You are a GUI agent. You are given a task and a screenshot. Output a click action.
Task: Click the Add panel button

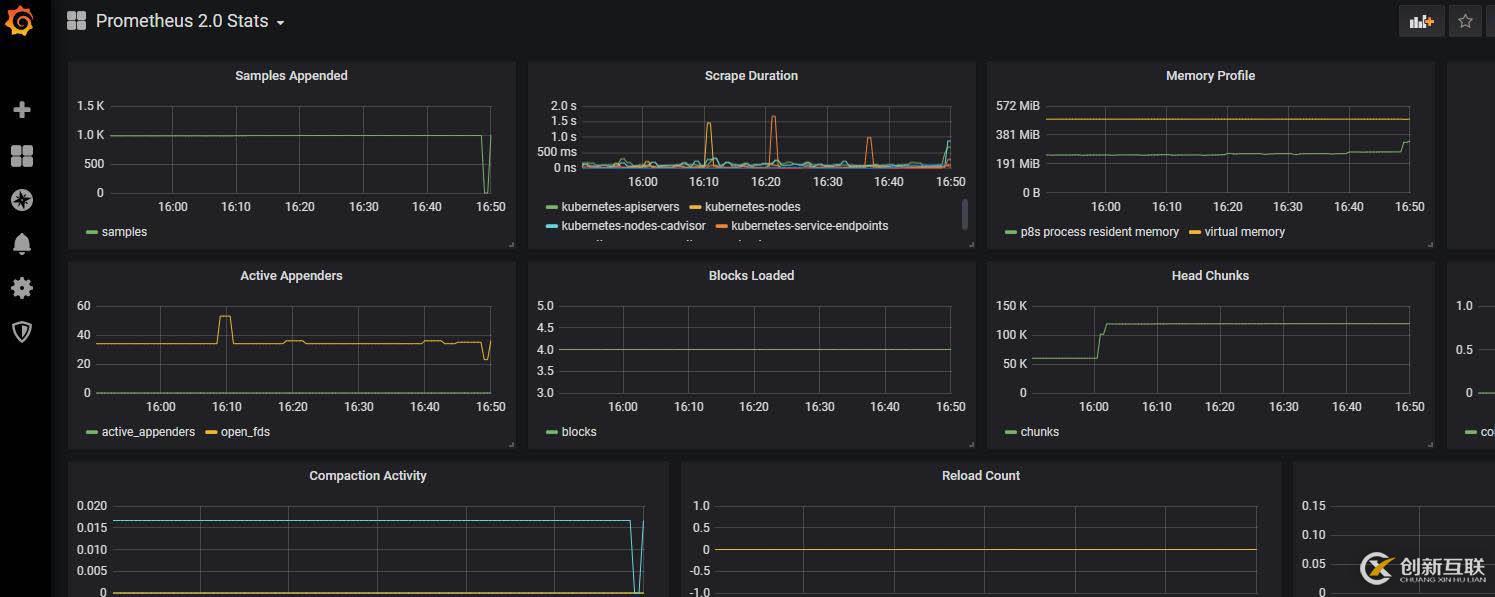(1421, 21)
